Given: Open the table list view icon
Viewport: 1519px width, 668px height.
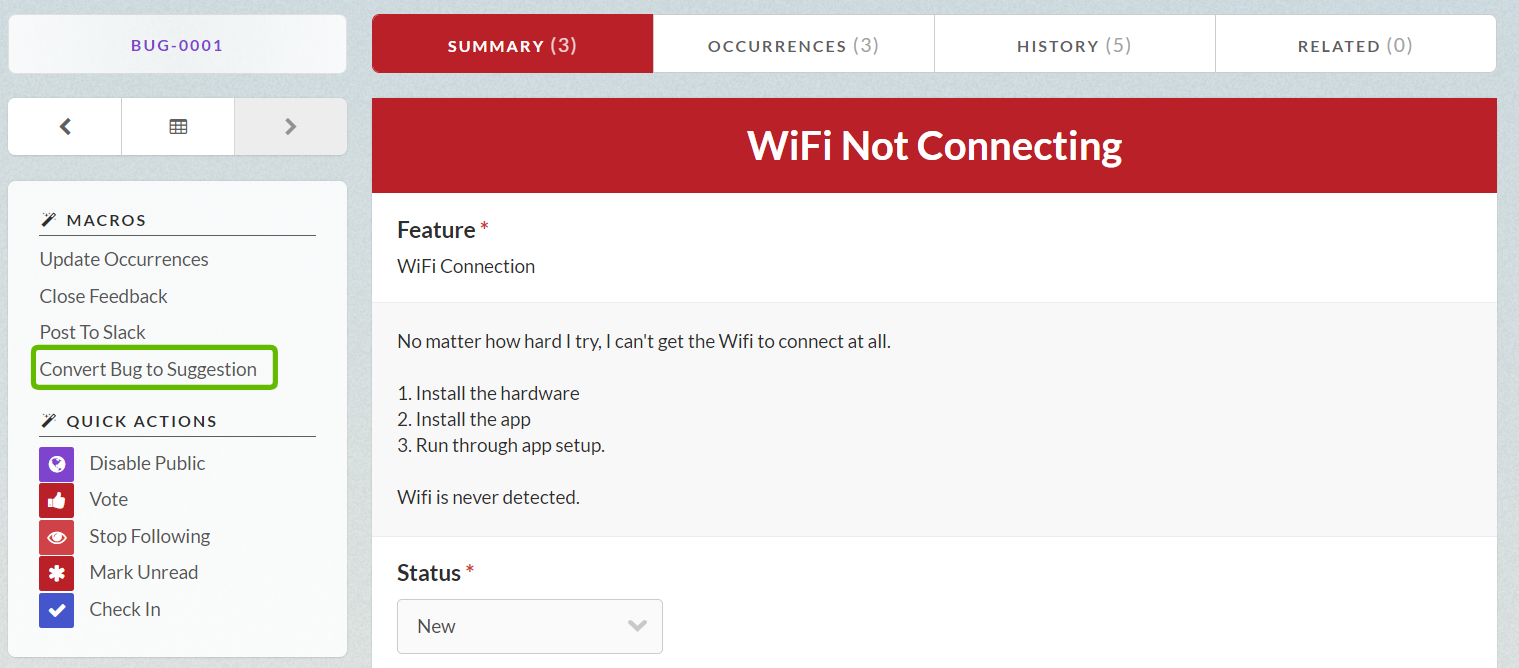Looking at the screenshot, I should tap(178, 127).
